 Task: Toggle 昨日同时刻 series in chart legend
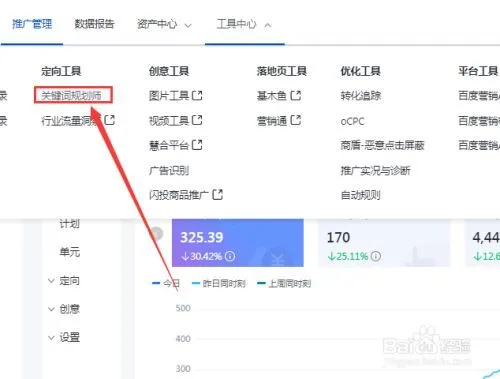(x=219, y=284)
